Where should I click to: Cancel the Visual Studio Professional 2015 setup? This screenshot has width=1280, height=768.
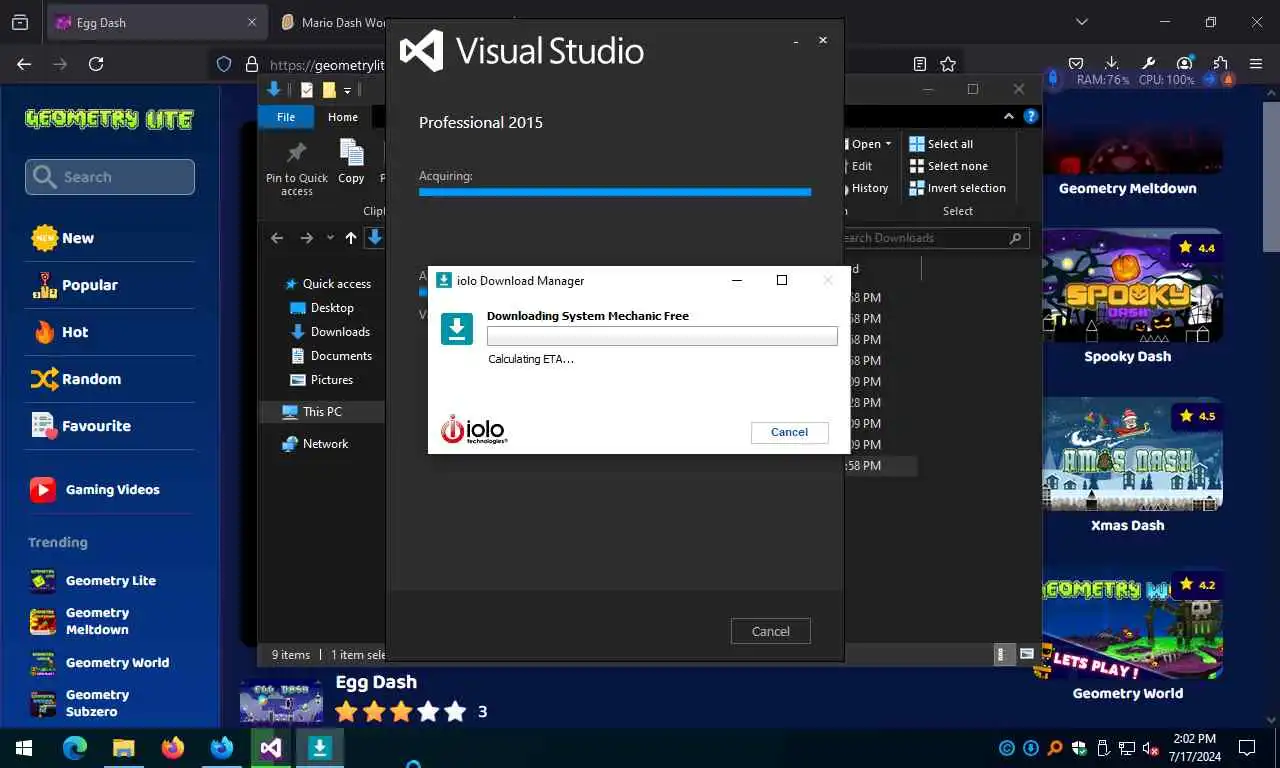coord(770,631)
